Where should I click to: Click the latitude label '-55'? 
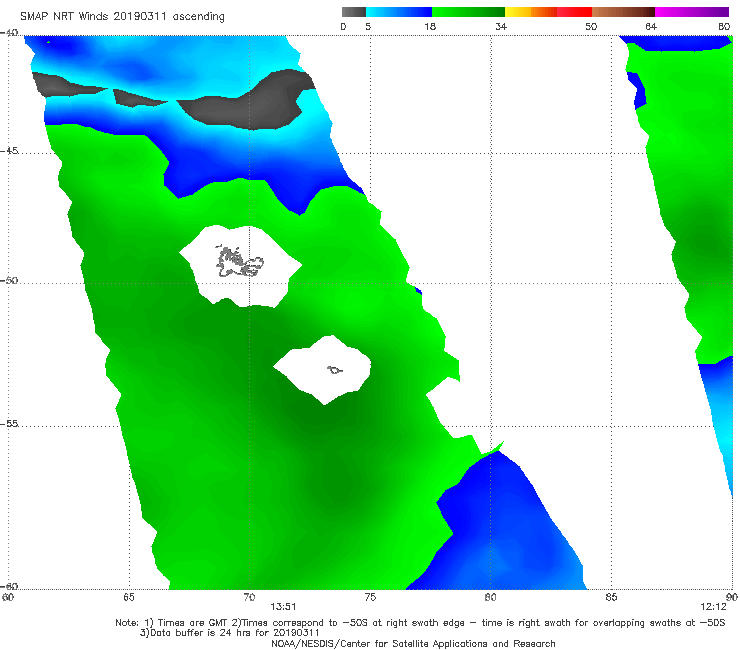tap(9, 423)
